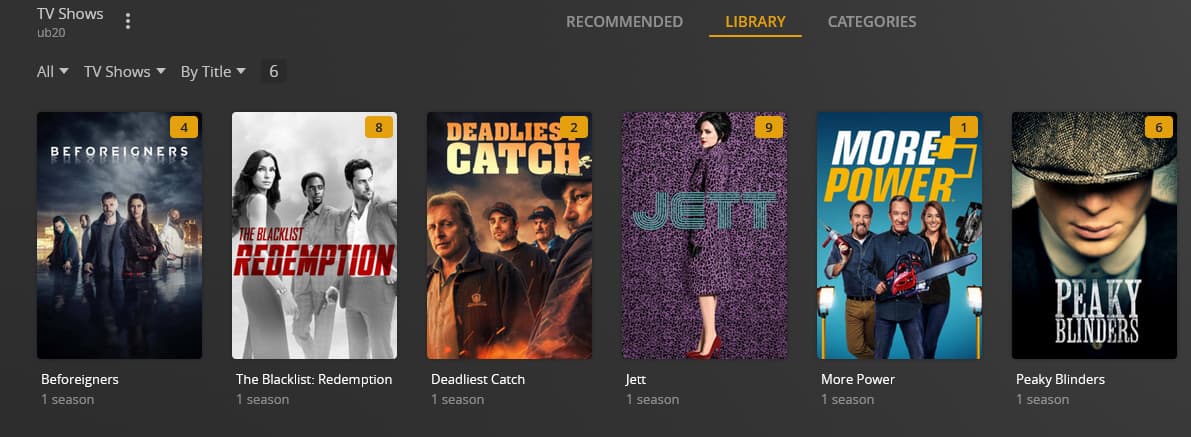Open the TV Shows type dropdown
The width and height of the screenshot is (1191, 437).
point(125,71)
